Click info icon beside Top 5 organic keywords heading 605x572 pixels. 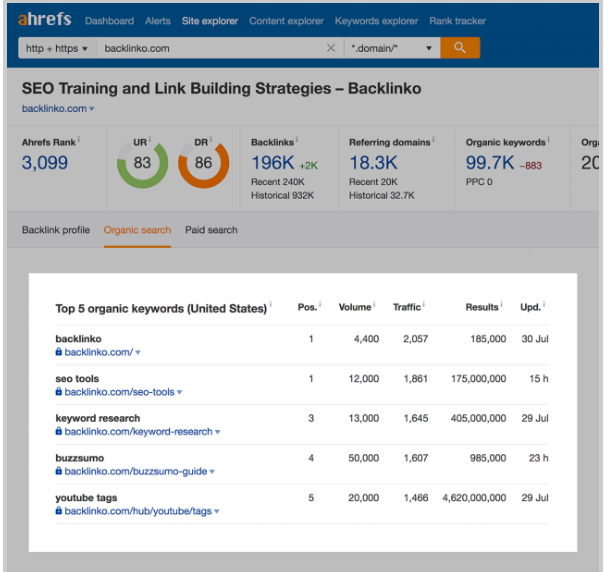[270, 304]
